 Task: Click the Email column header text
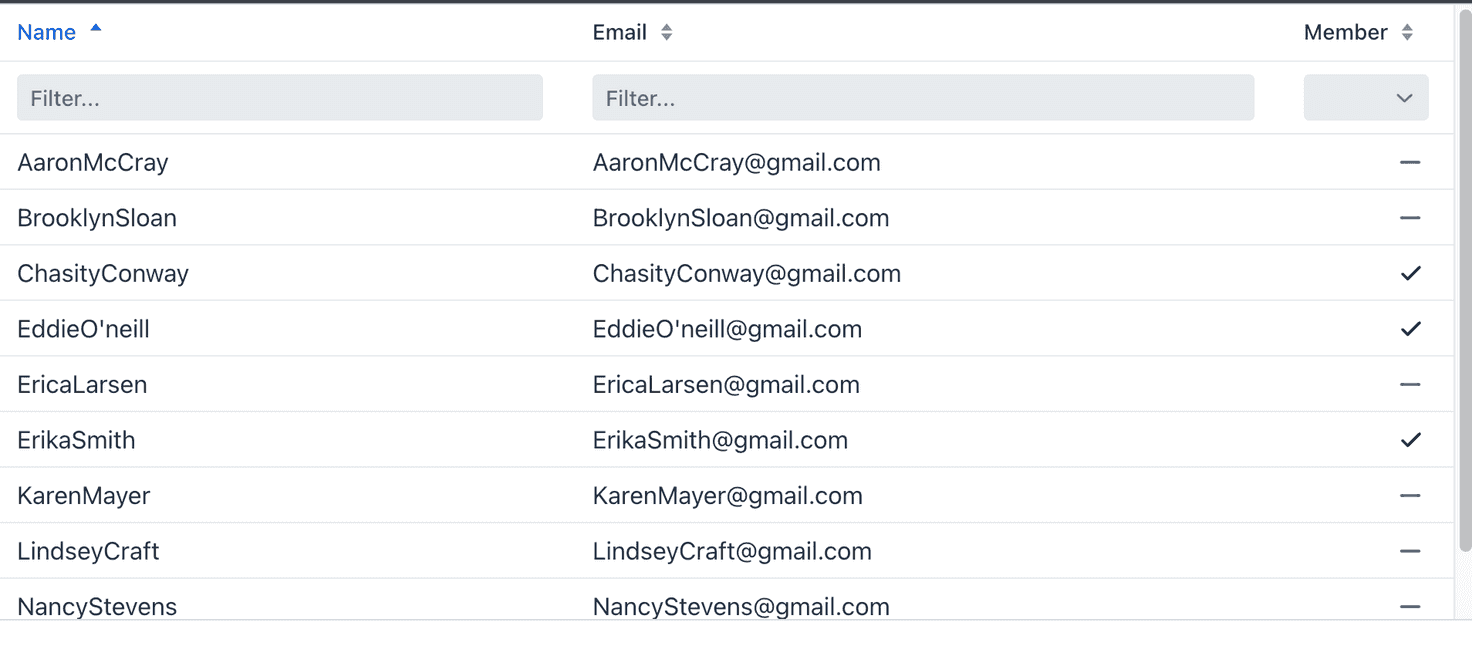click(x=620, y=32)
